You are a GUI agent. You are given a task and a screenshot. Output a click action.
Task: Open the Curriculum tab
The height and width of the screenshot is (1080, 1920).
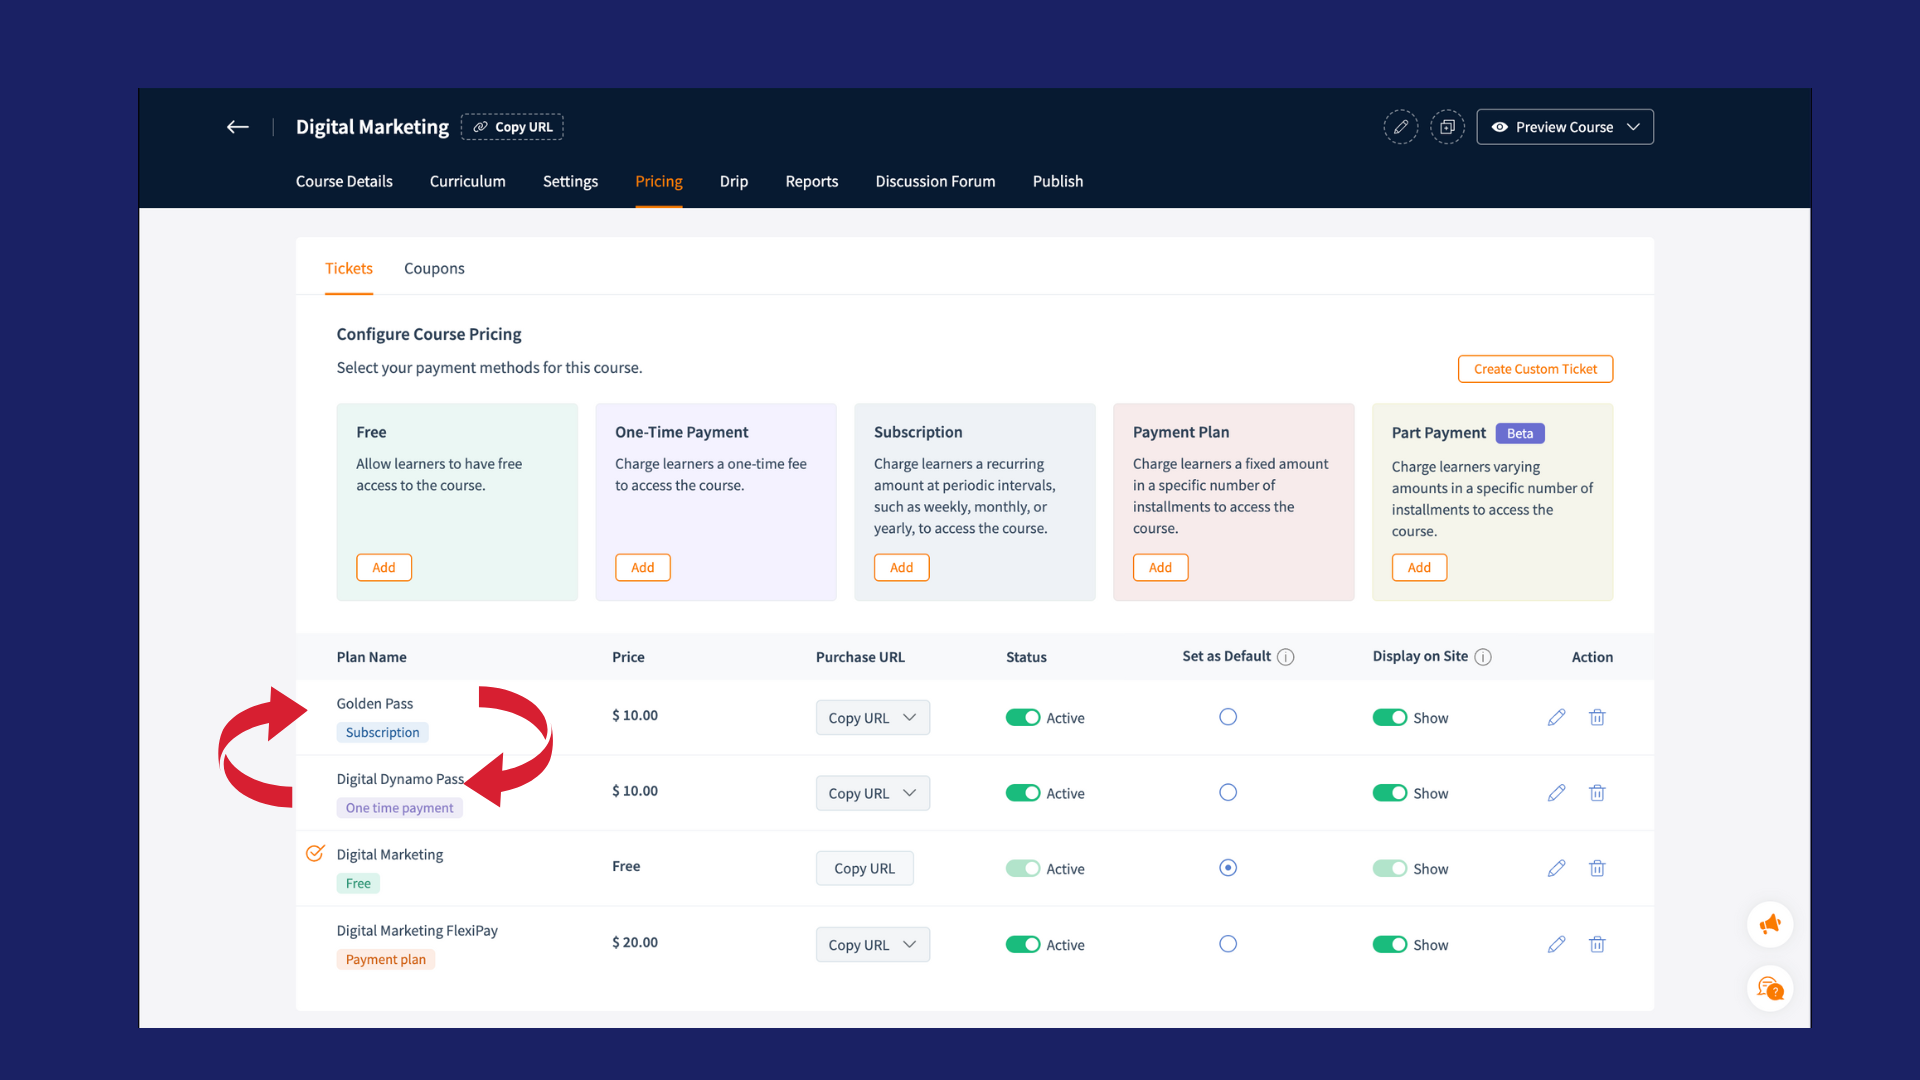point(467,181)
